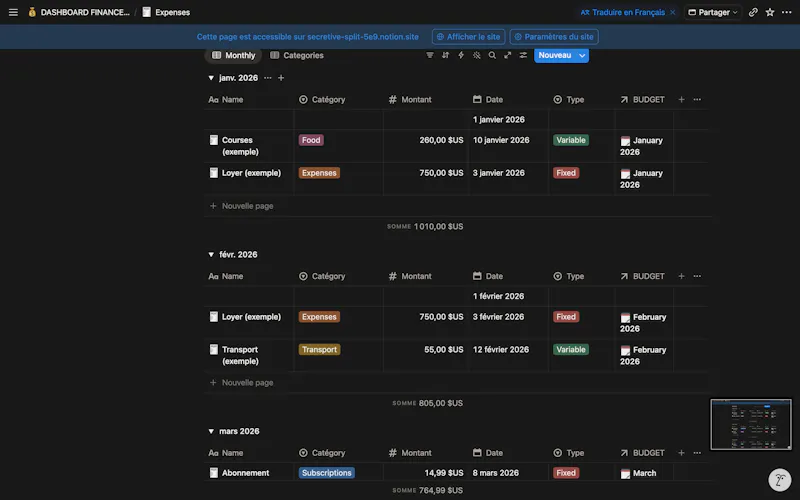Viewport: 800px width, 500px height.
Task: Open the database search magnifier
Action: tap(492, 55)
